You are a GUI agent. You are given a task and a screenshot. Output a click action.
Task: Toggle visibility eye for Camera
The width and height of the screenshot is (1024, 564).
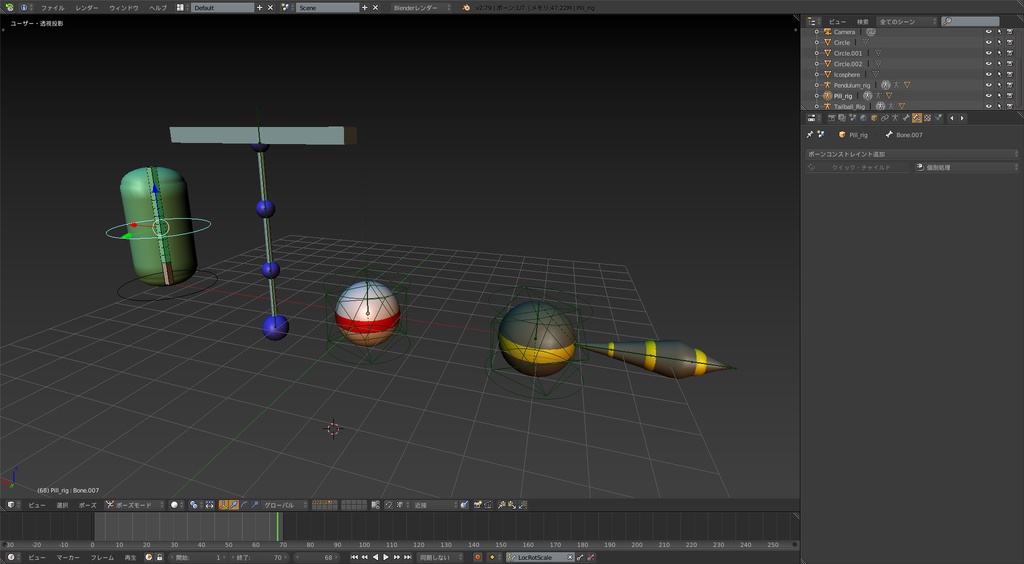(988, 32)
